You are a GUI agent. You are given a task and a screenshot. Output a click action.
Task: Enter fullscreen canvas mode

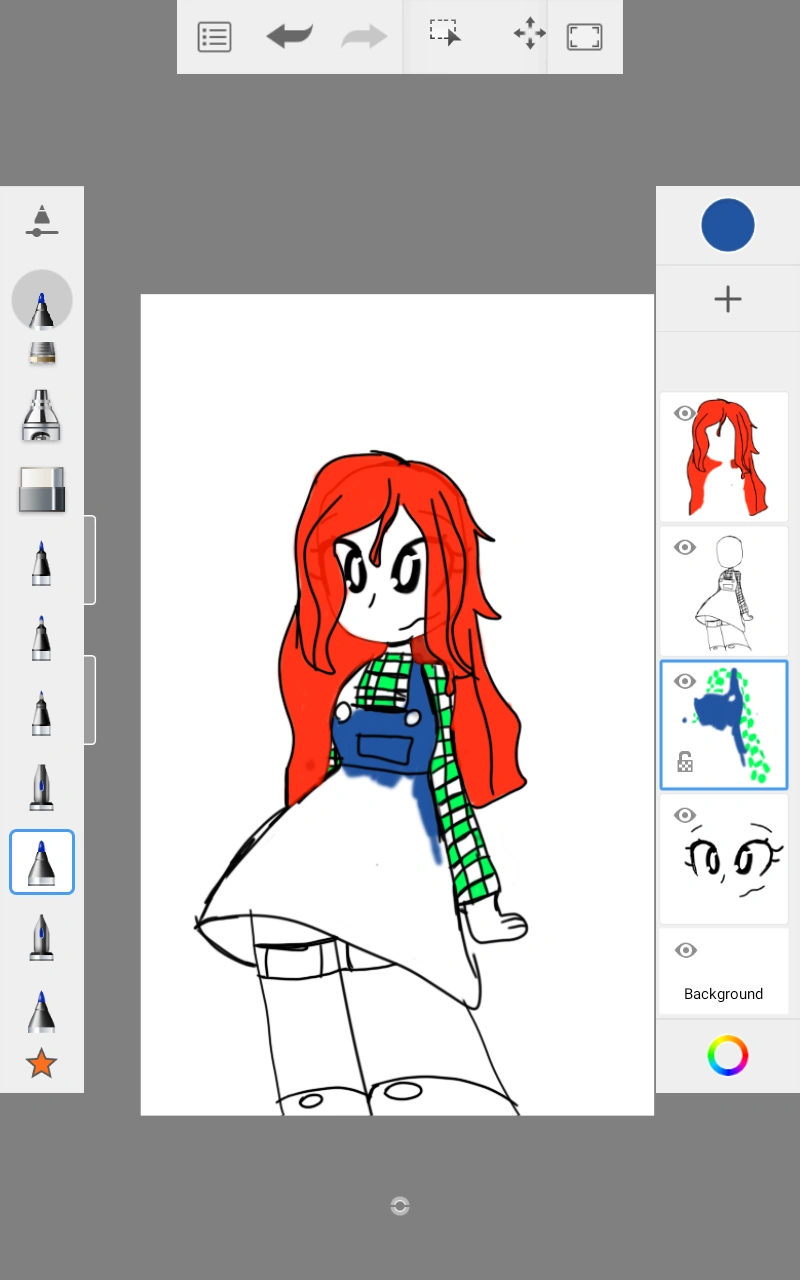(x=584, y=36)
